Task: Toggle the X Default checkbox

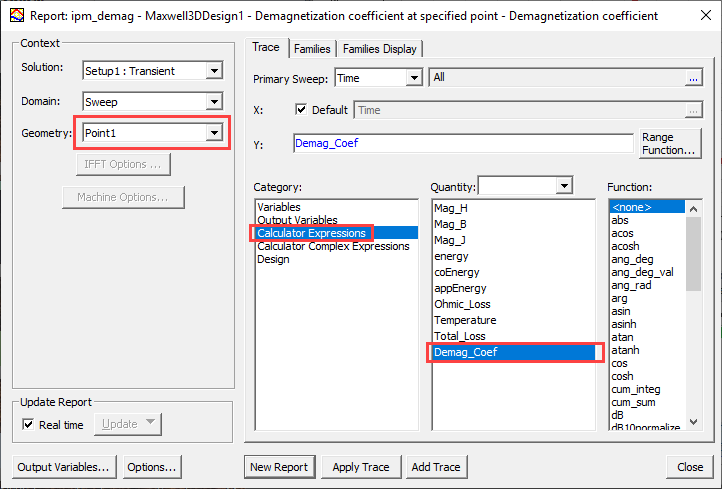Action: tap(301, 110)
